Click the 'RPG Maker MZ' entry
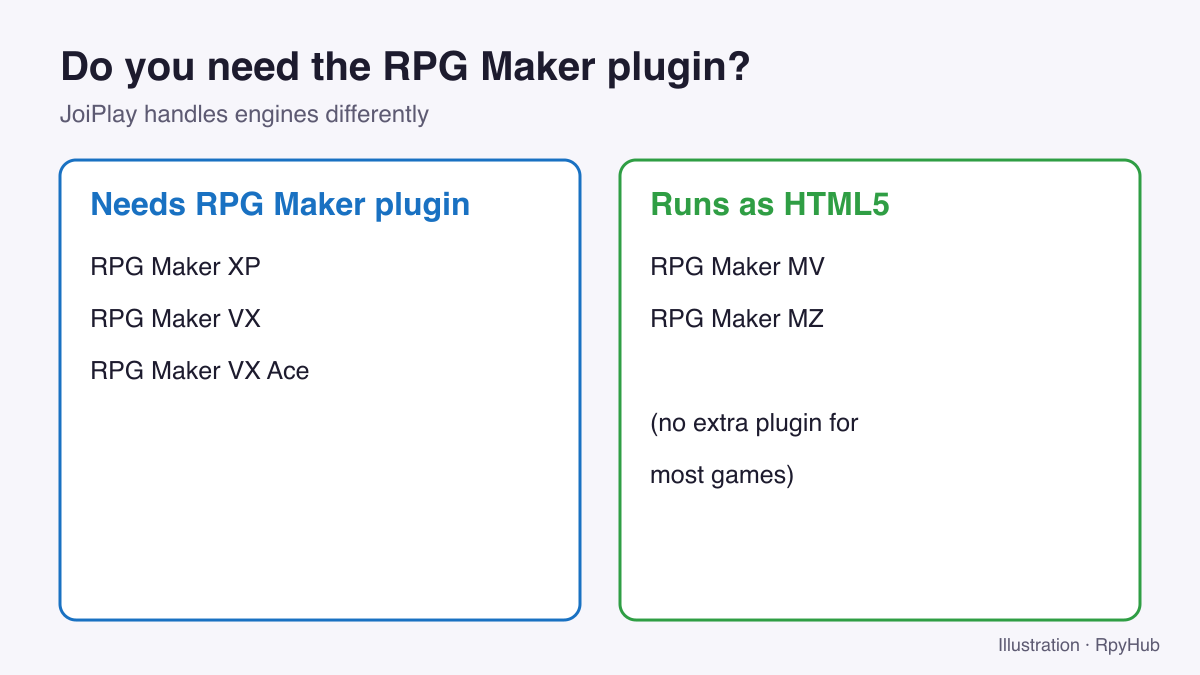 pos(737,319)
